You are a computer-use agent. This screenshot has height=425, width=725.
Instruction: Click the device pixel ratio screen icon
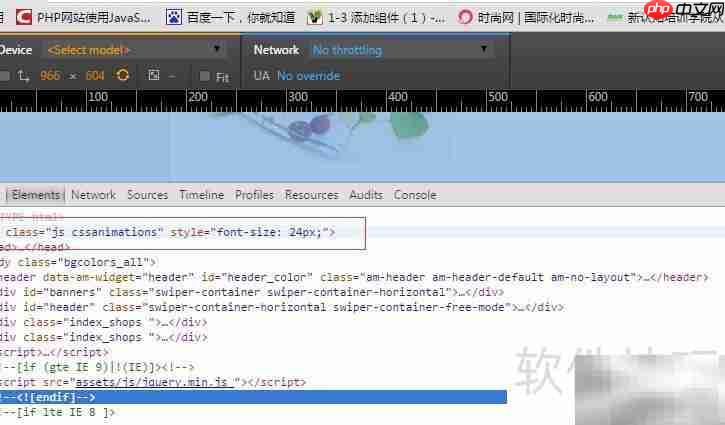[x=154, y=75]
